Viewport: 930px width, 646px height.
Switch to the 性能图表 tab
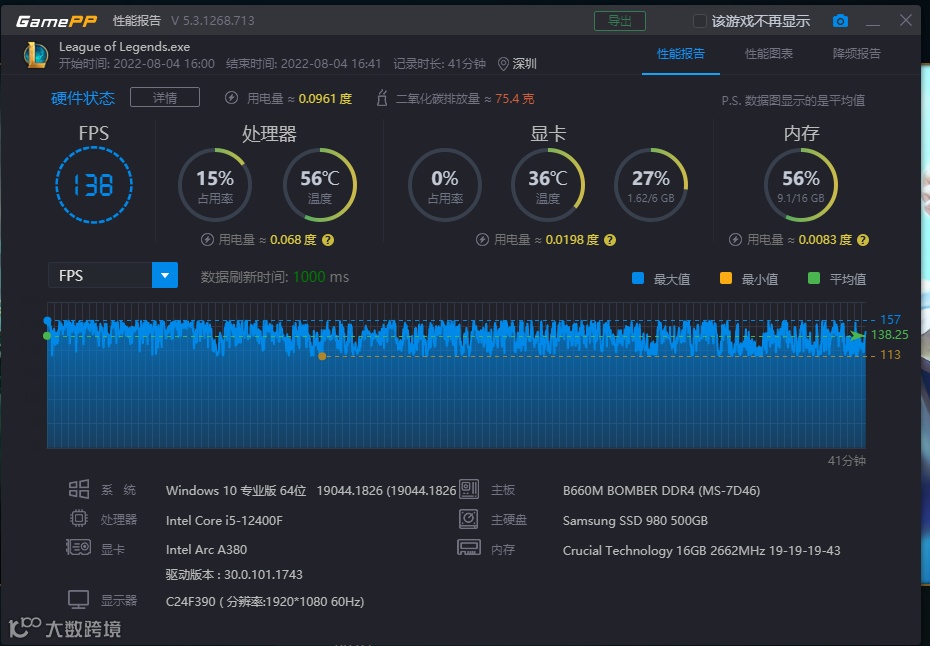[769, 54]
